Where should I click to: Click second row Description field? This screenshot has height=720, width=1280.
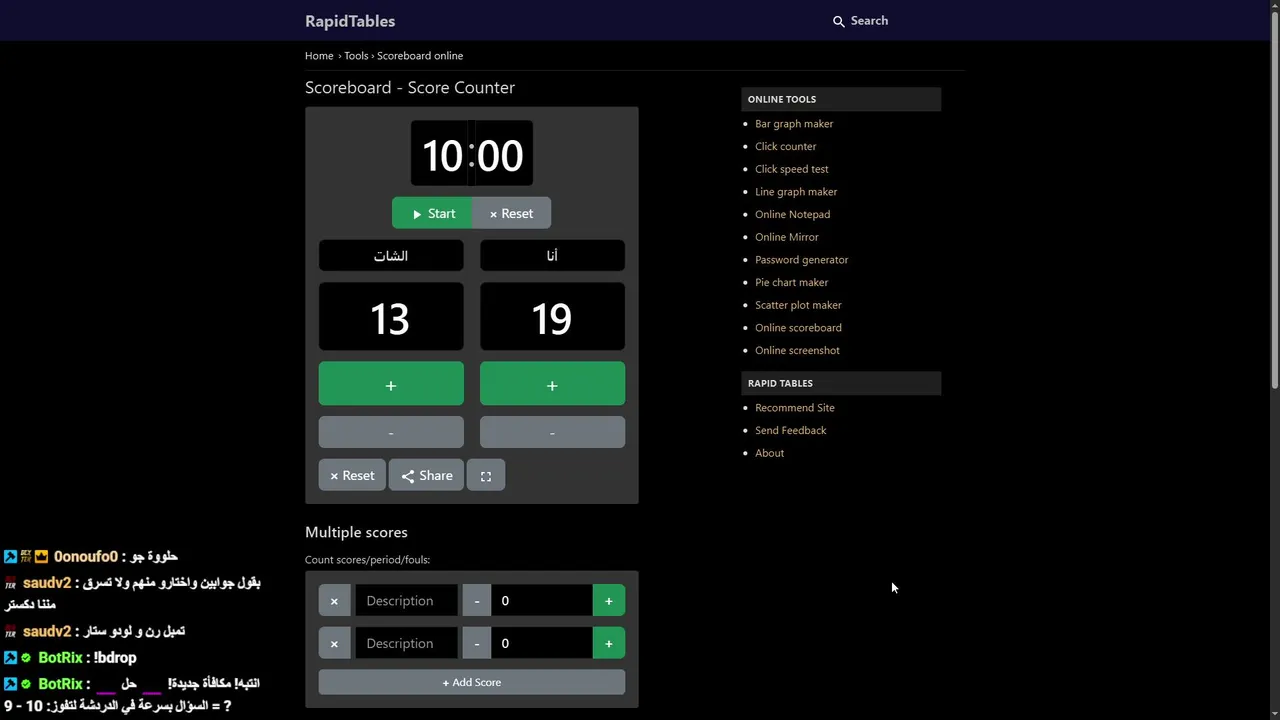pos(406,643)
